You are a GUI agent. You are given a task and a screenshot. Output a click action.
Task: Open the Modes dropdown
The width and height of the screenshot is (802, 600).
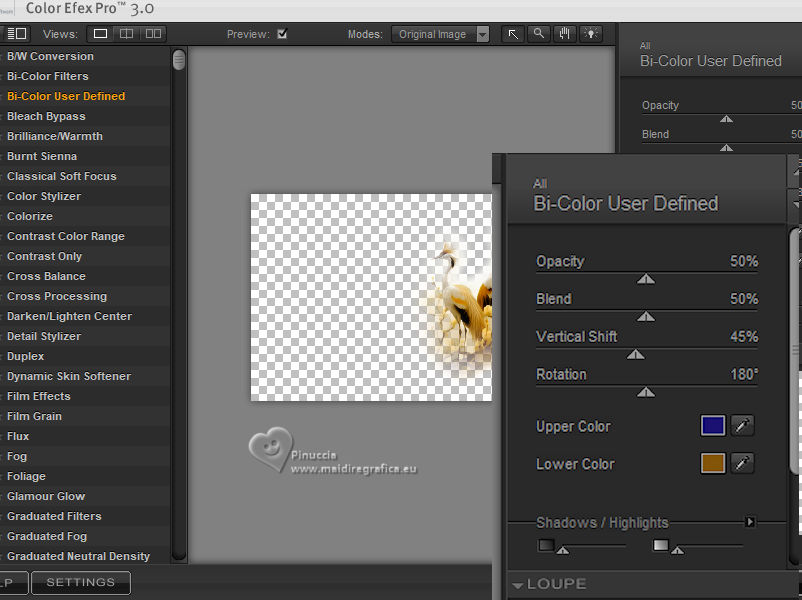click(x=483, y=34)
